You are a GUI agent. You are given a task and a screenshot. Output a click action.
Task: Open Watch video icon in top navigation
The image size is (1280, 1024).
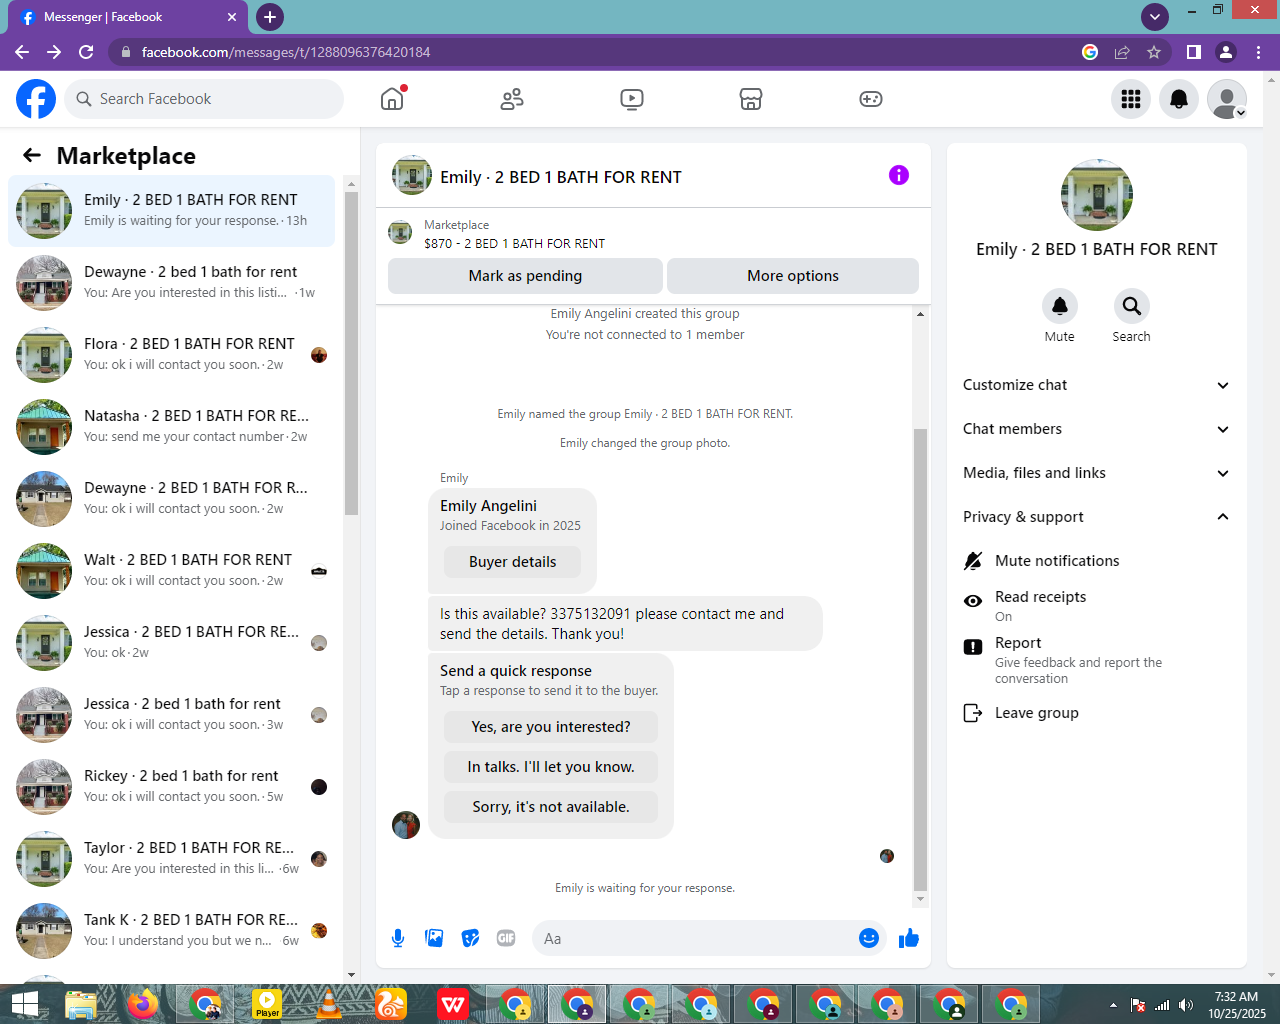coord(632,99)
